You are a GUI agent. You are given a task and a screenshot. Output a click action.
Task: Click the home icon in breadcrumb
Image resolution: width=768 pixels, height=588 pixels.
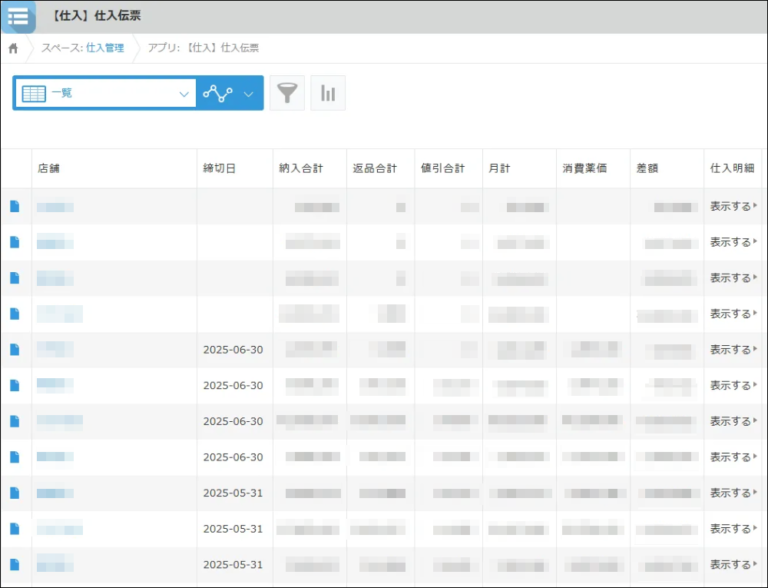pos(13,48)
